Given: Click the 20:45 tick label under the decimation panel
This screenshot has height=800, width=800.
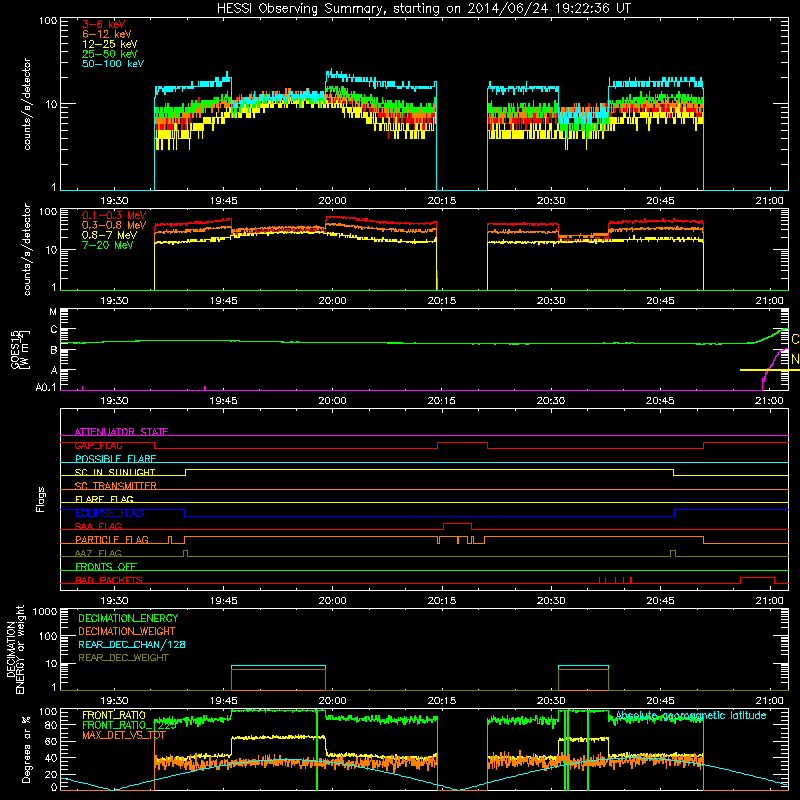Looking at the screenshot, I should pyautogui.click(x=660, y=701).
